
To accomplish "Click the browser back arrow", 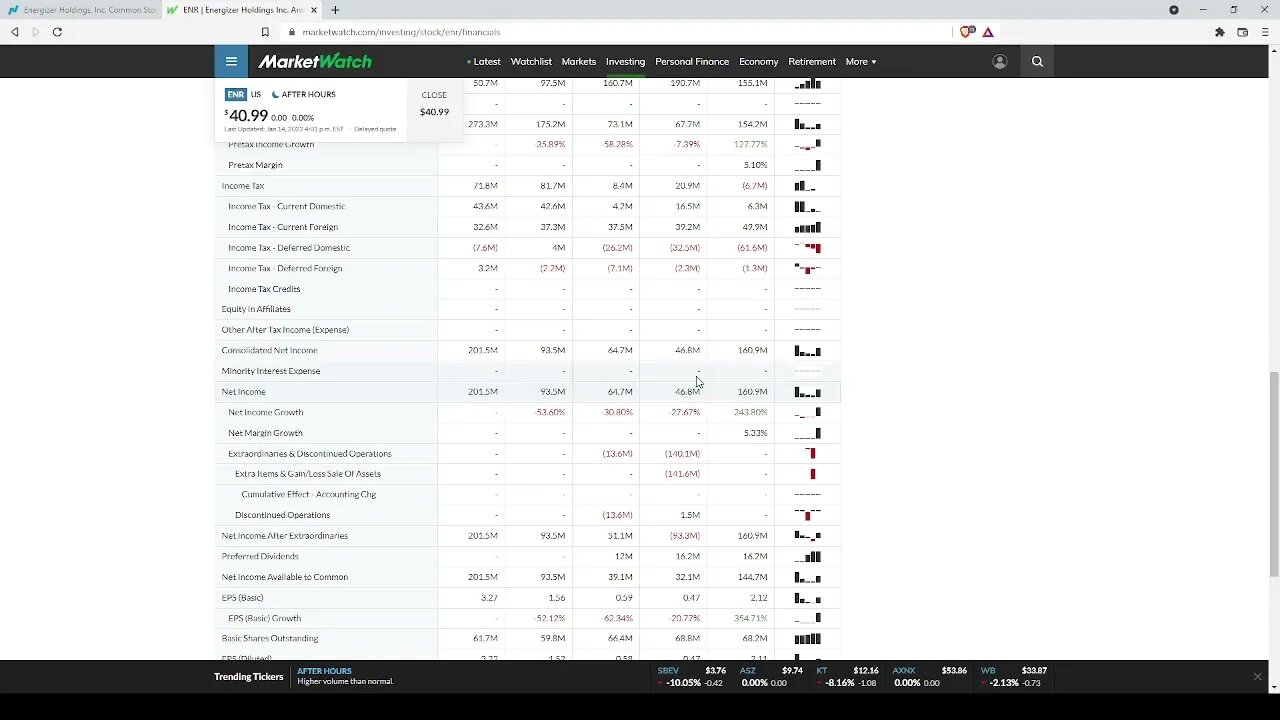I will pyautogui.click(x=15, y=32).
